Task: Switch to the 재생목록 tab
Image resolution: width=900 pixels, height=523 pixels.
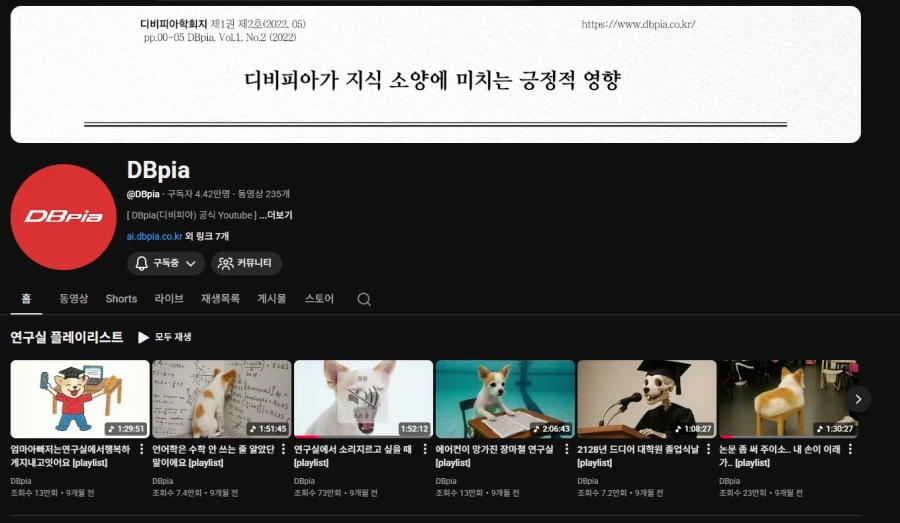Action: pyautogui.click(x=220, y=299)
